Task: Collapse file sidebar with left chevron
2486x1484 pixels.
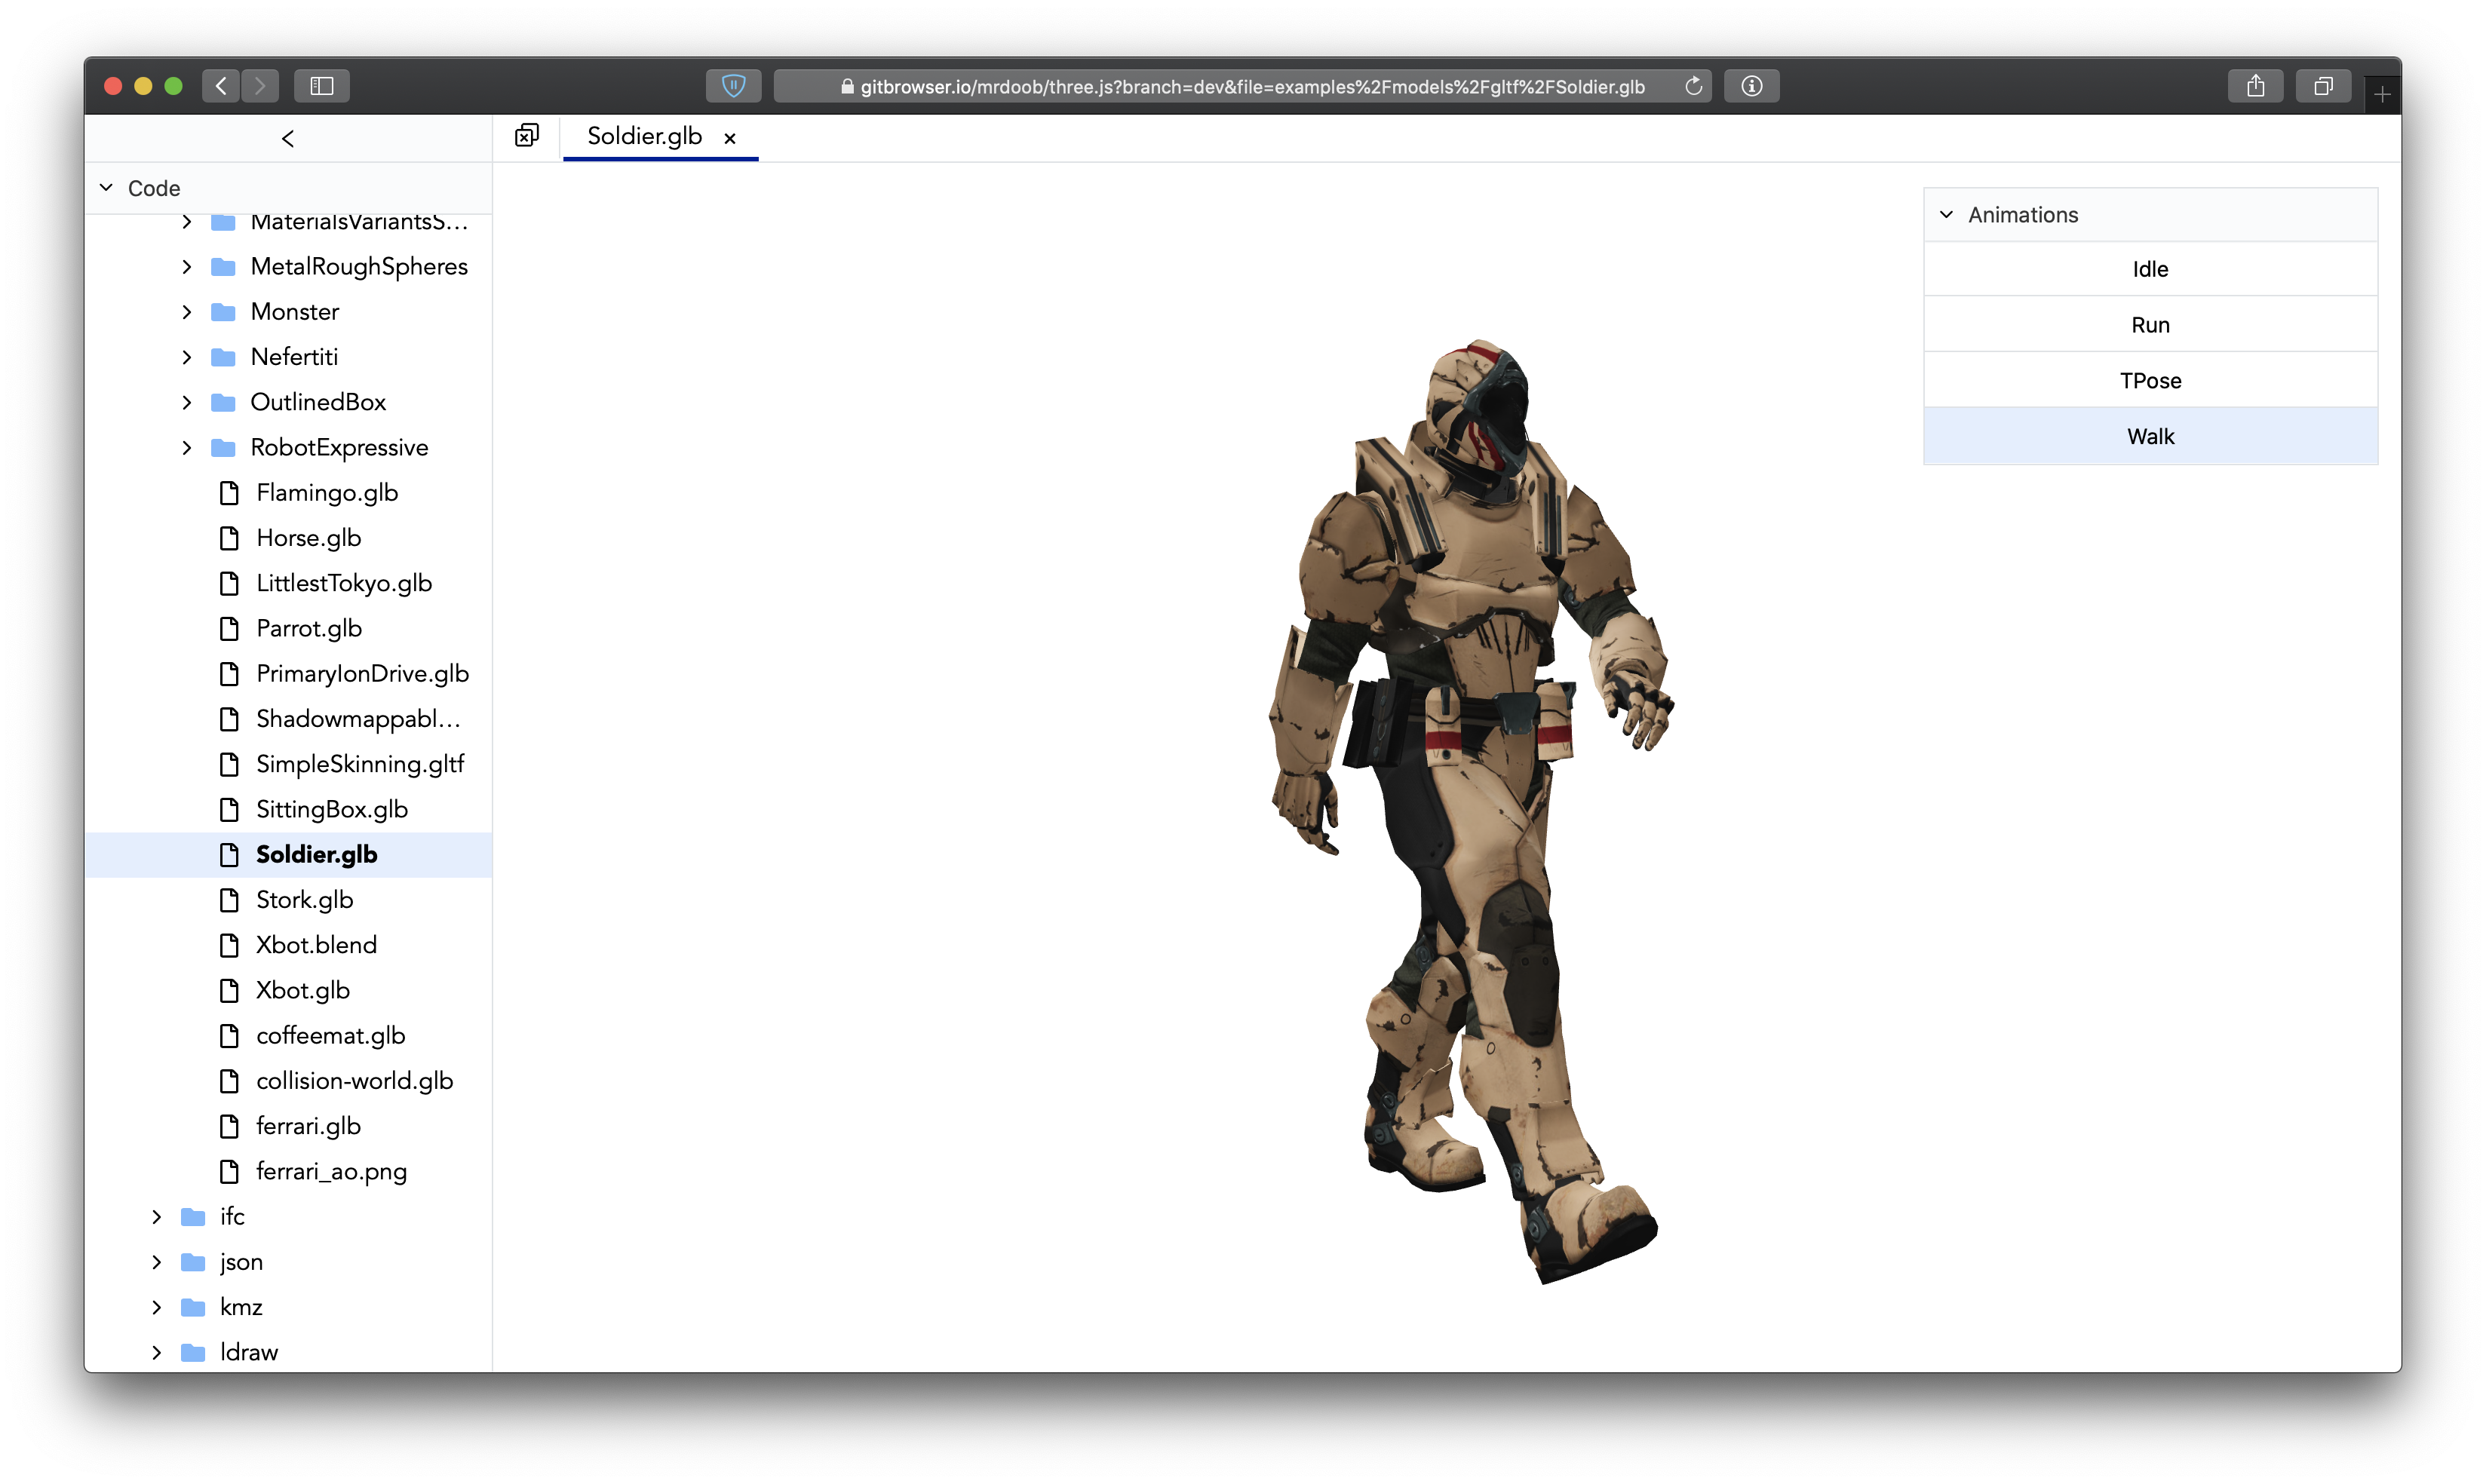Action: pyautogui.click(x=288, y=139)
